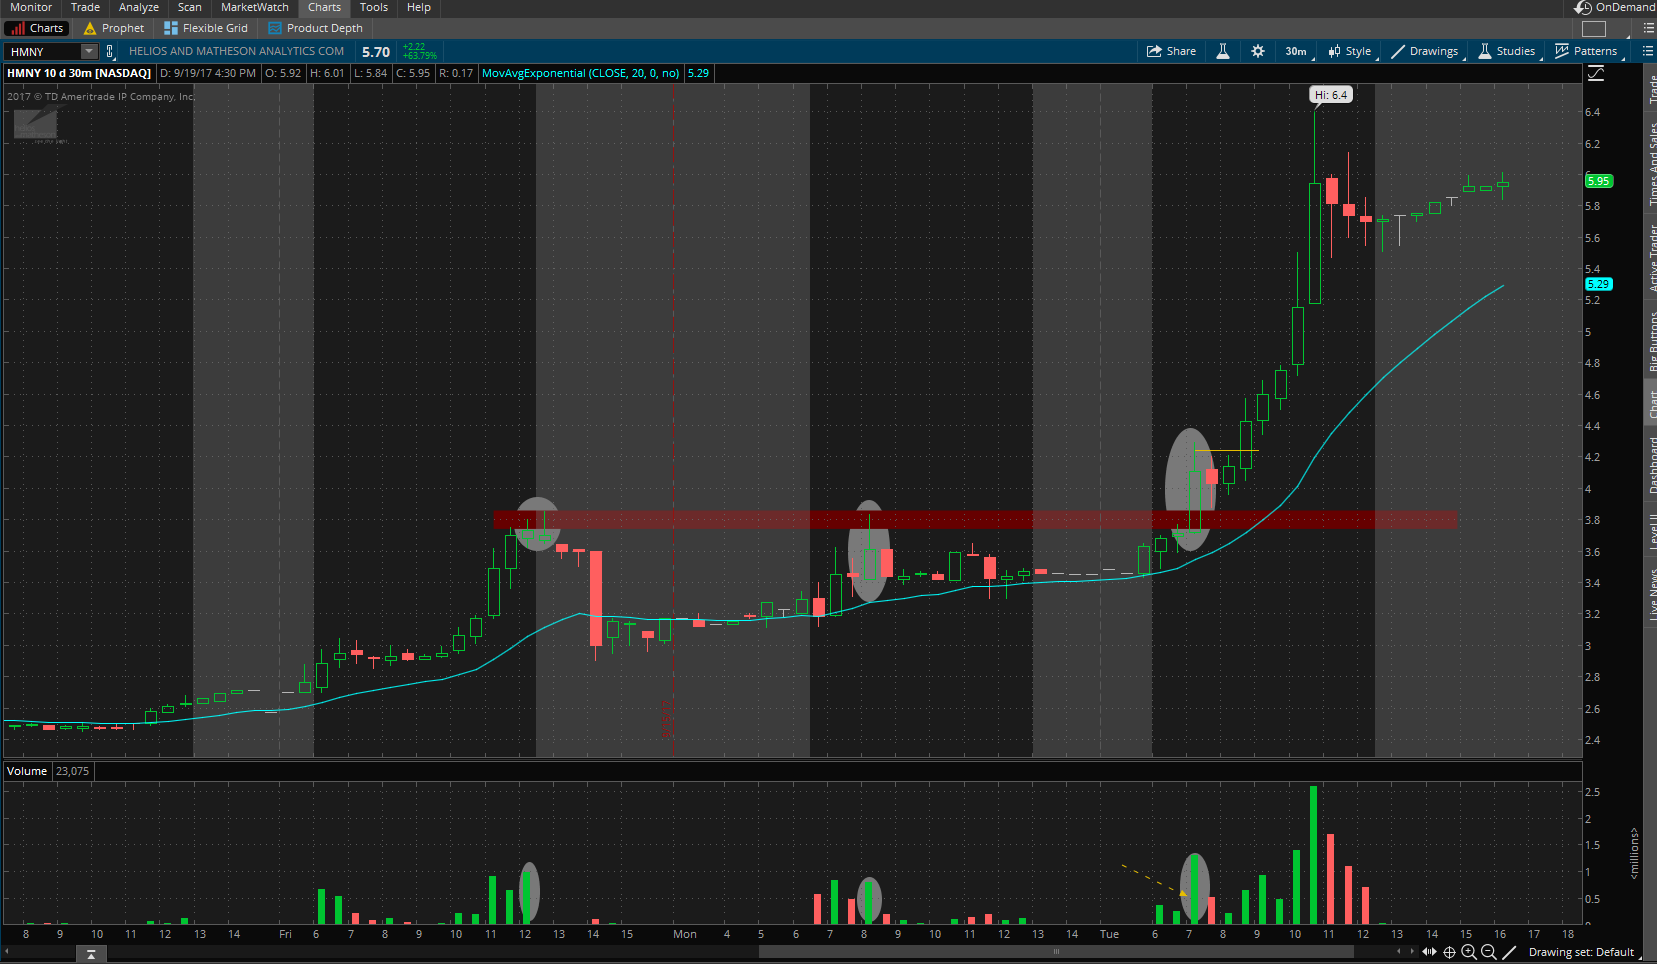Open the Help tab
The width and height of the screenshot is (1657, 964).
[x=419, y=7]
